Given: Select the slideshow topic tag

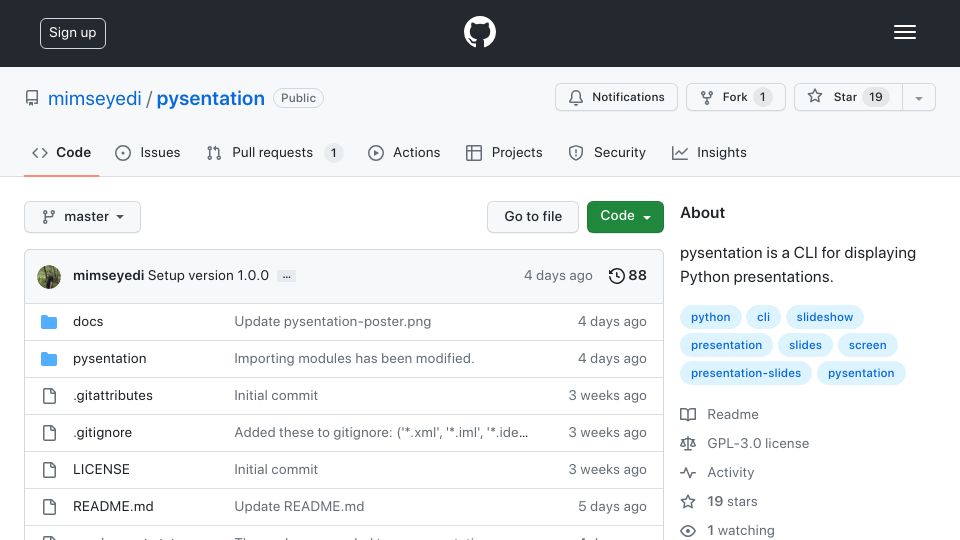Looking at the screenshot, I should (824, 317).
